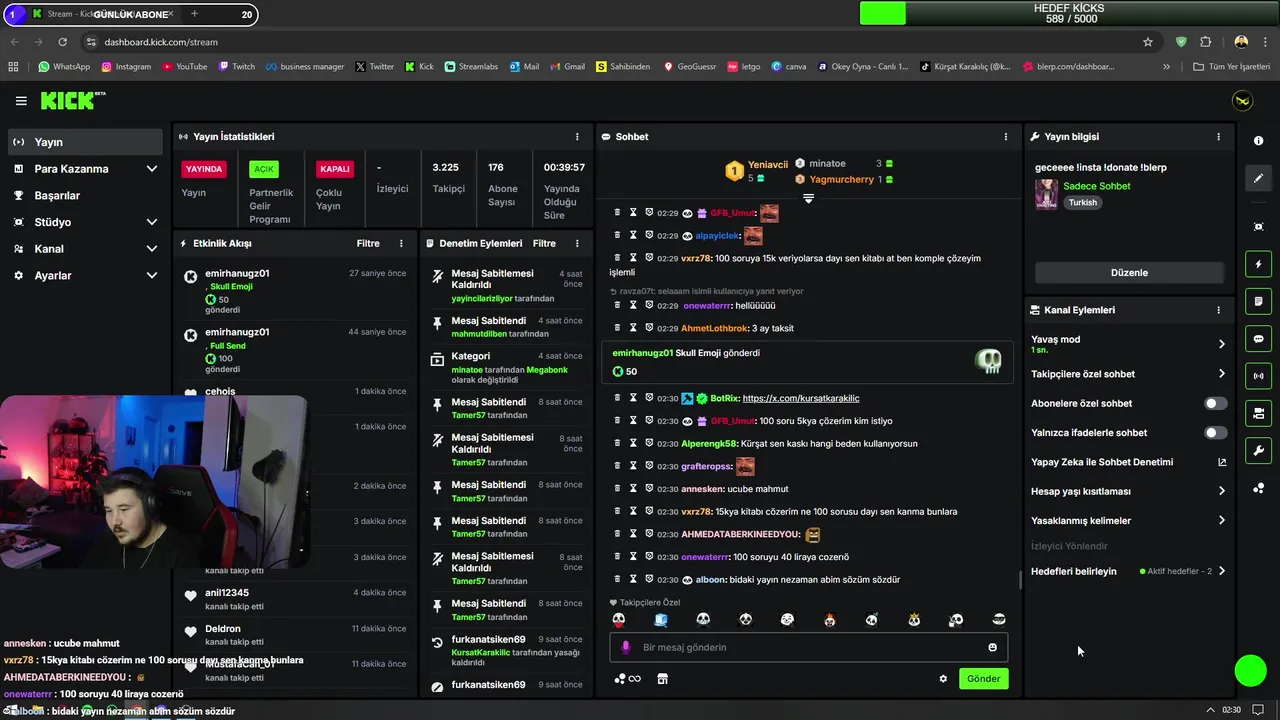Image resolution: width=1280 pixels, height=720 pixels.
Task: Select the crowned panda emote
Action: tap(914, 620)
